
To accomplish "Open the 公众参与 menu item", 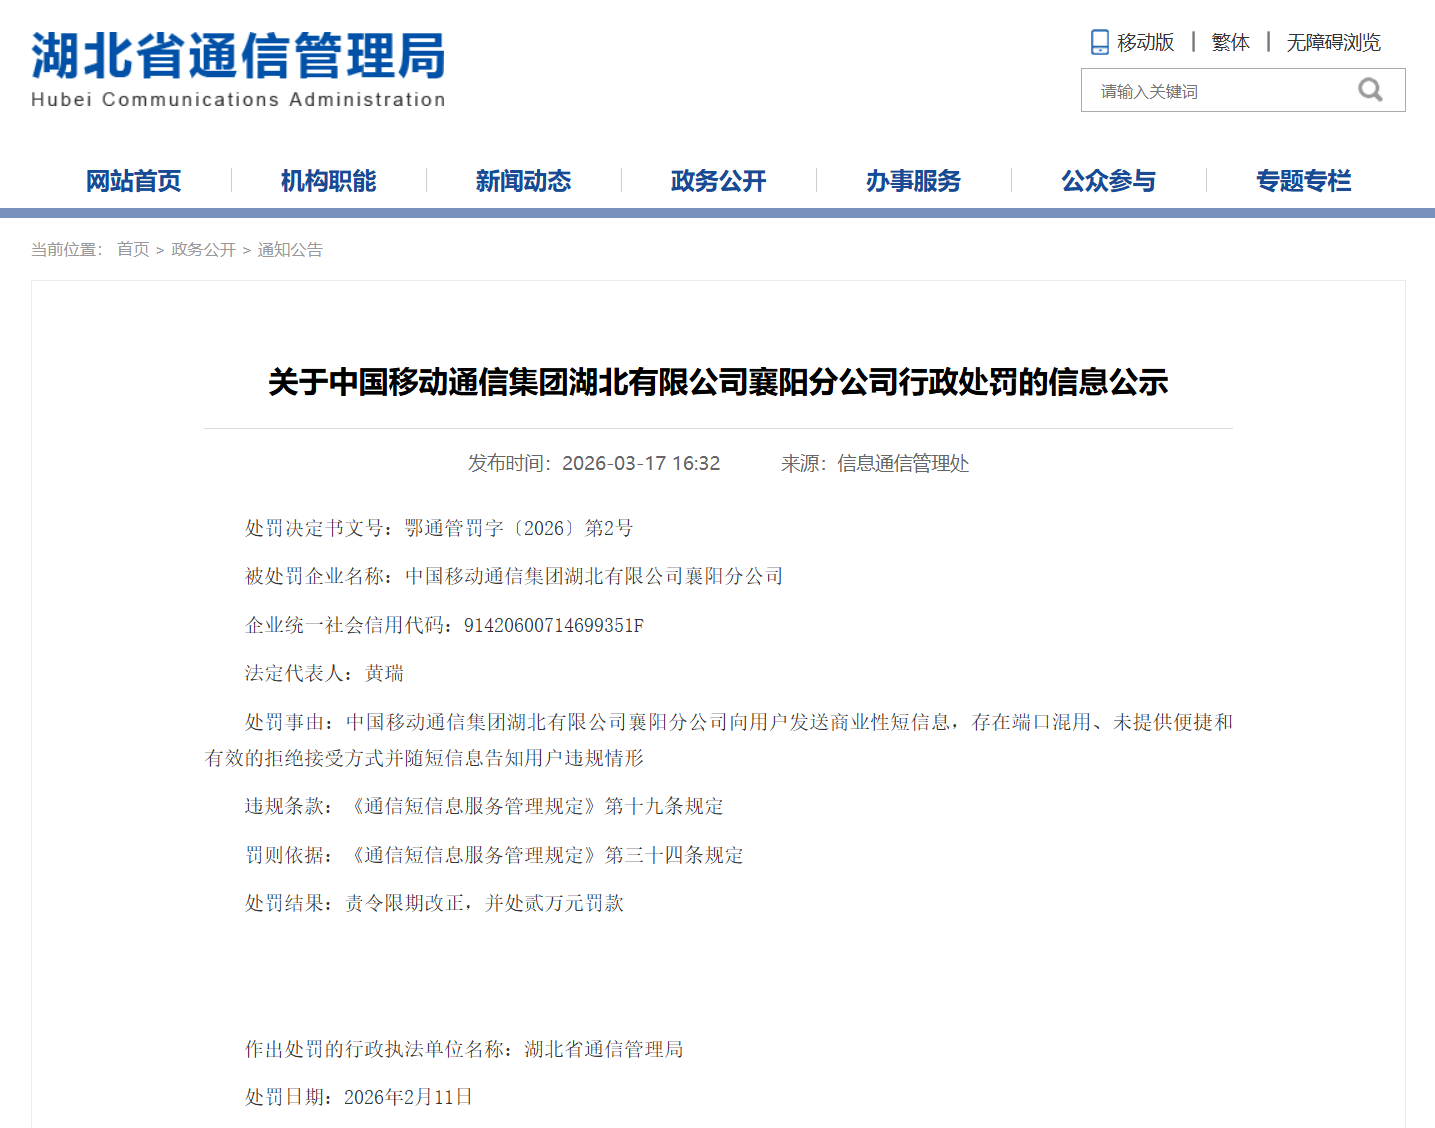I will [x=1108, y=181].
